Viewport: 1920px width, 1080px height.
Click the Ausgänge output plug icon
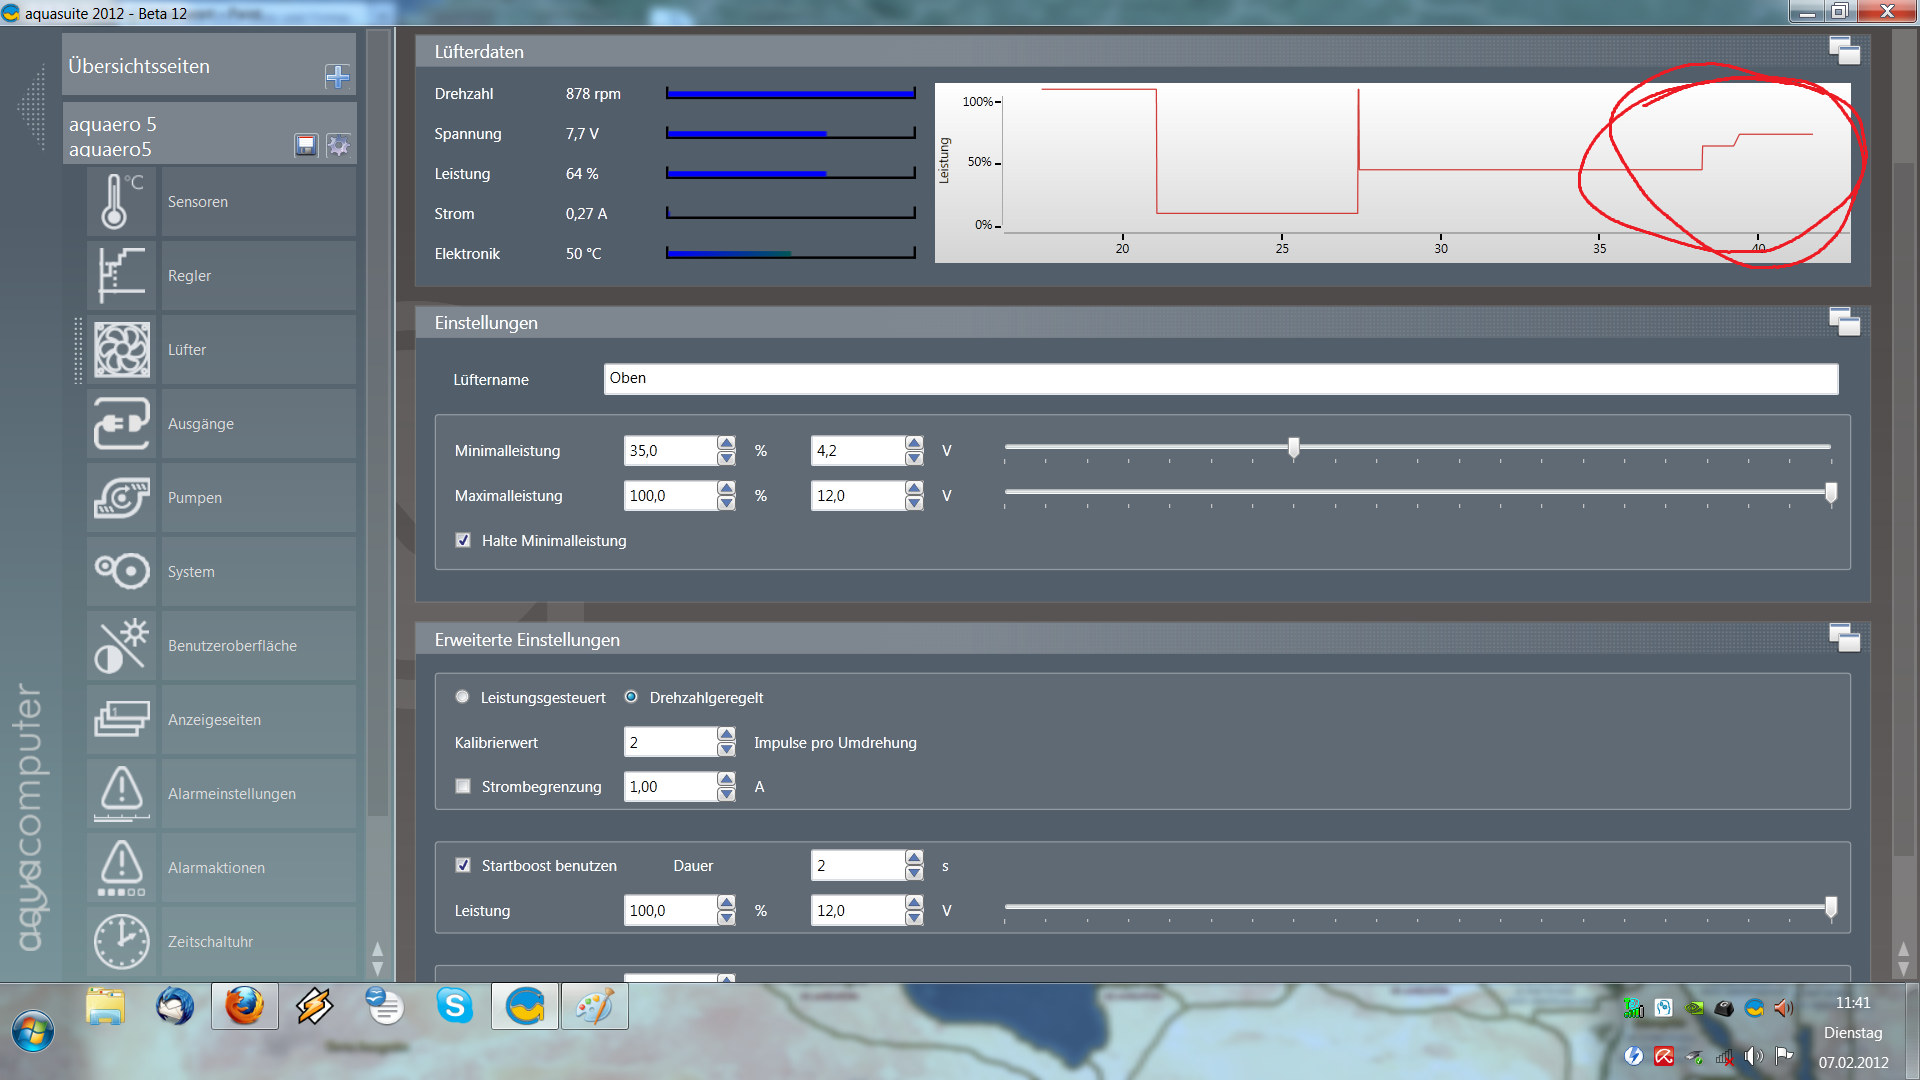(122, 424)
